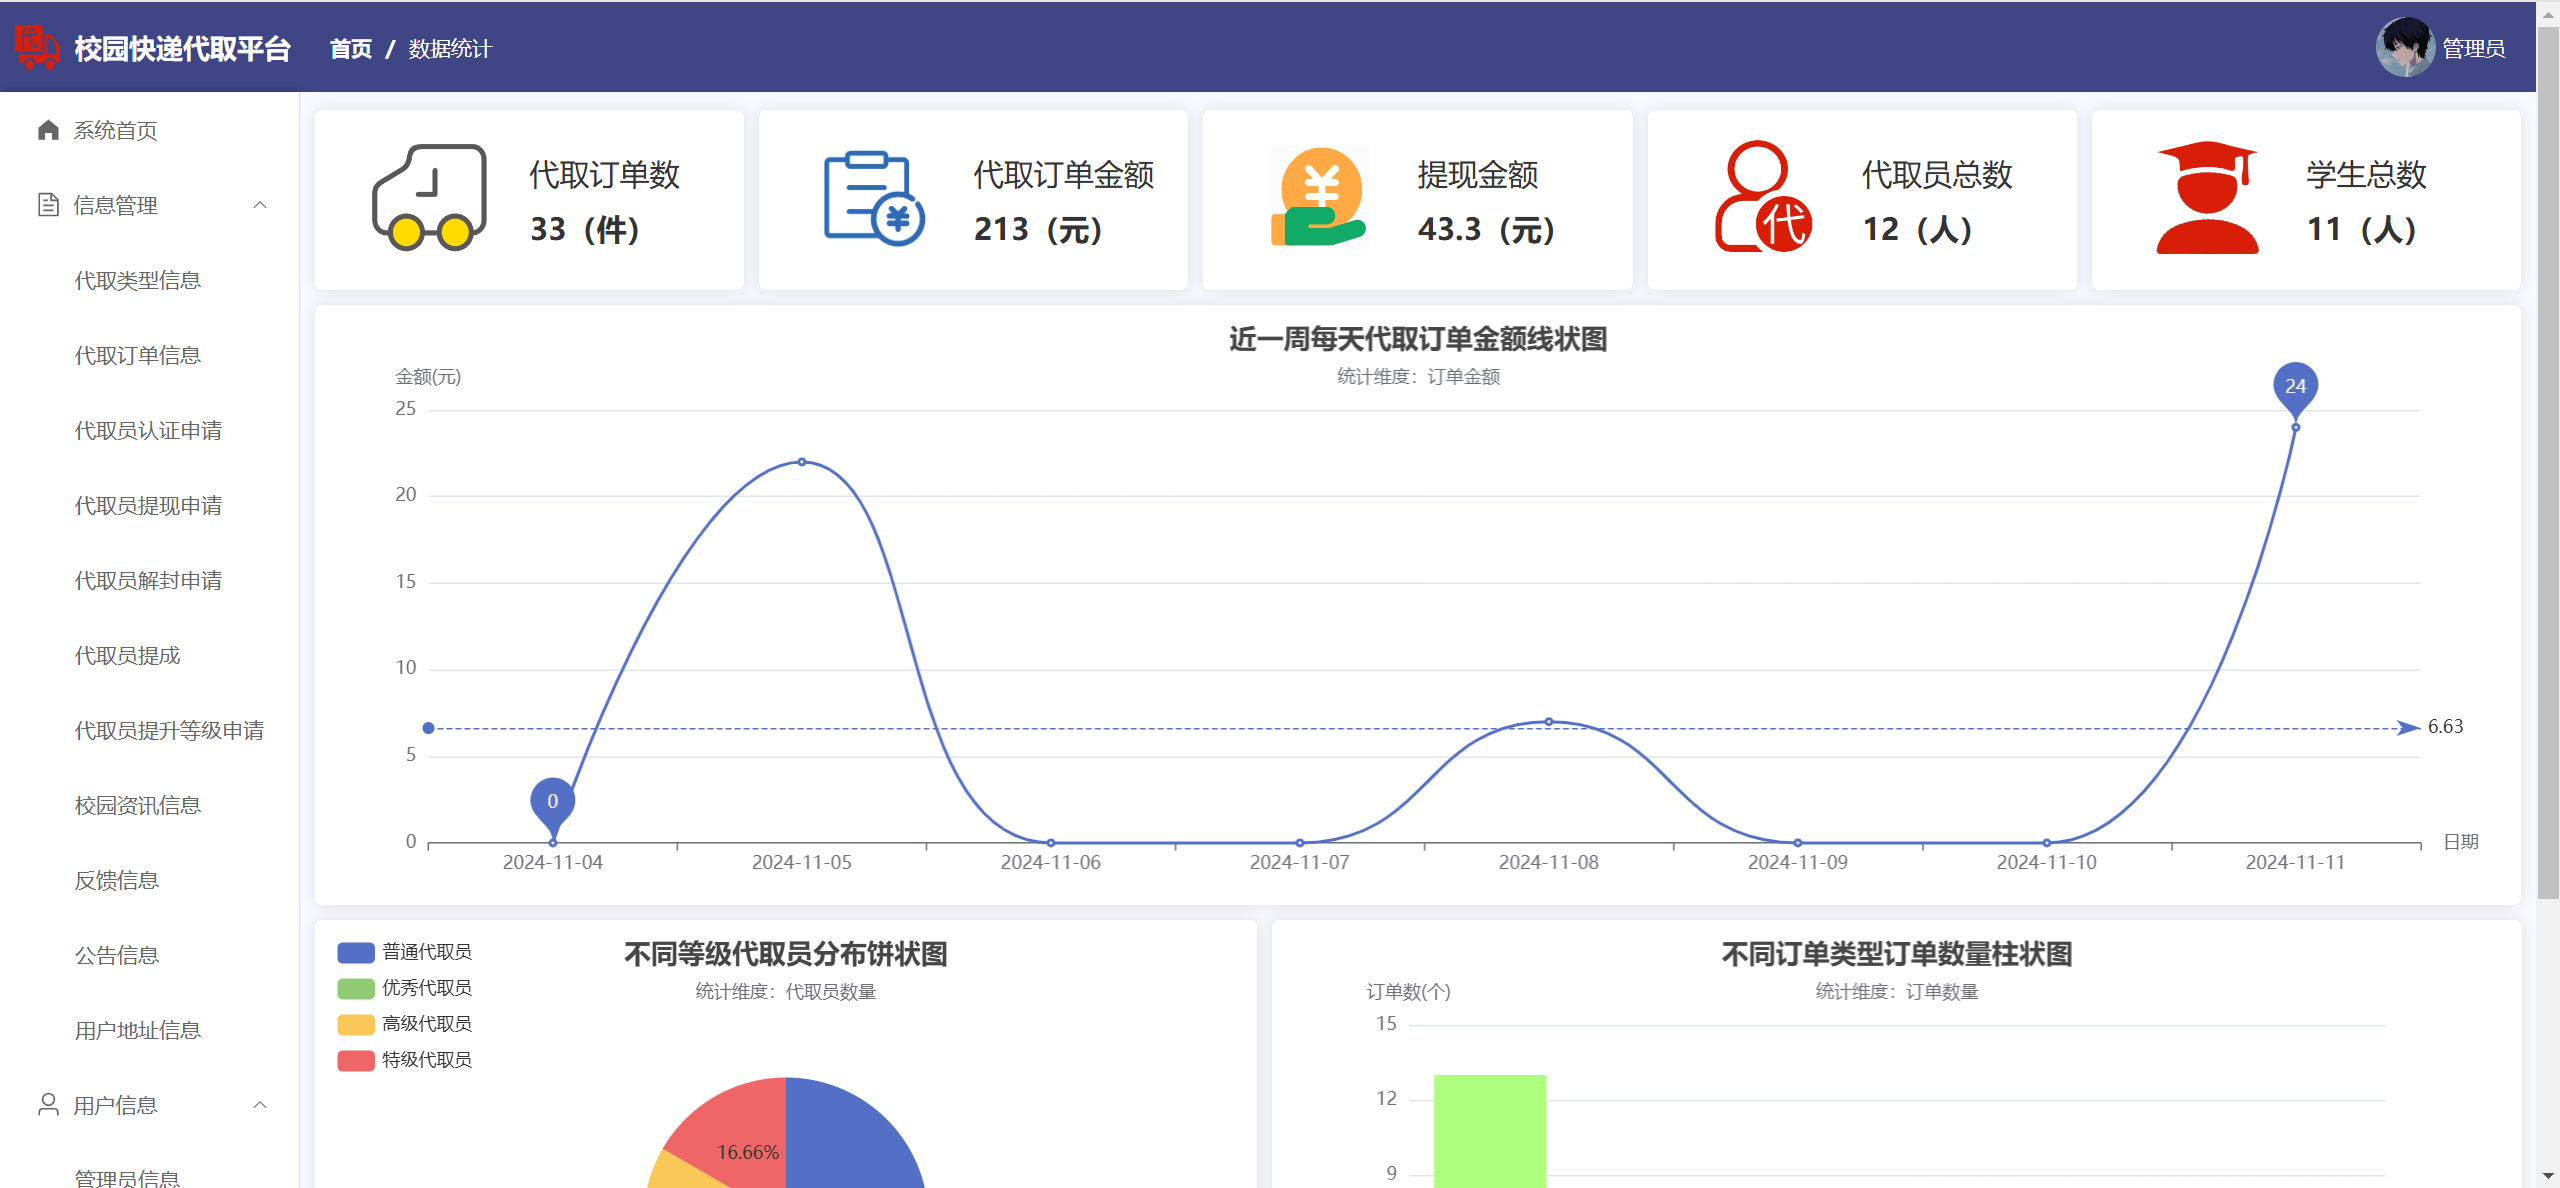Open 代取员解封申请 menu item
Image resolution: width=2560 pixels, height=1188 pixels.
coord(148,580)
